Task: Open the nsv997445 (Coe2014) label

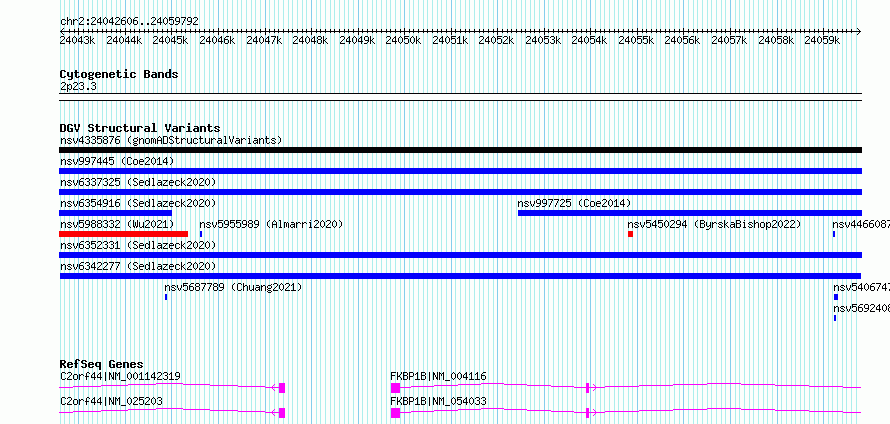Action: point(117,162)
